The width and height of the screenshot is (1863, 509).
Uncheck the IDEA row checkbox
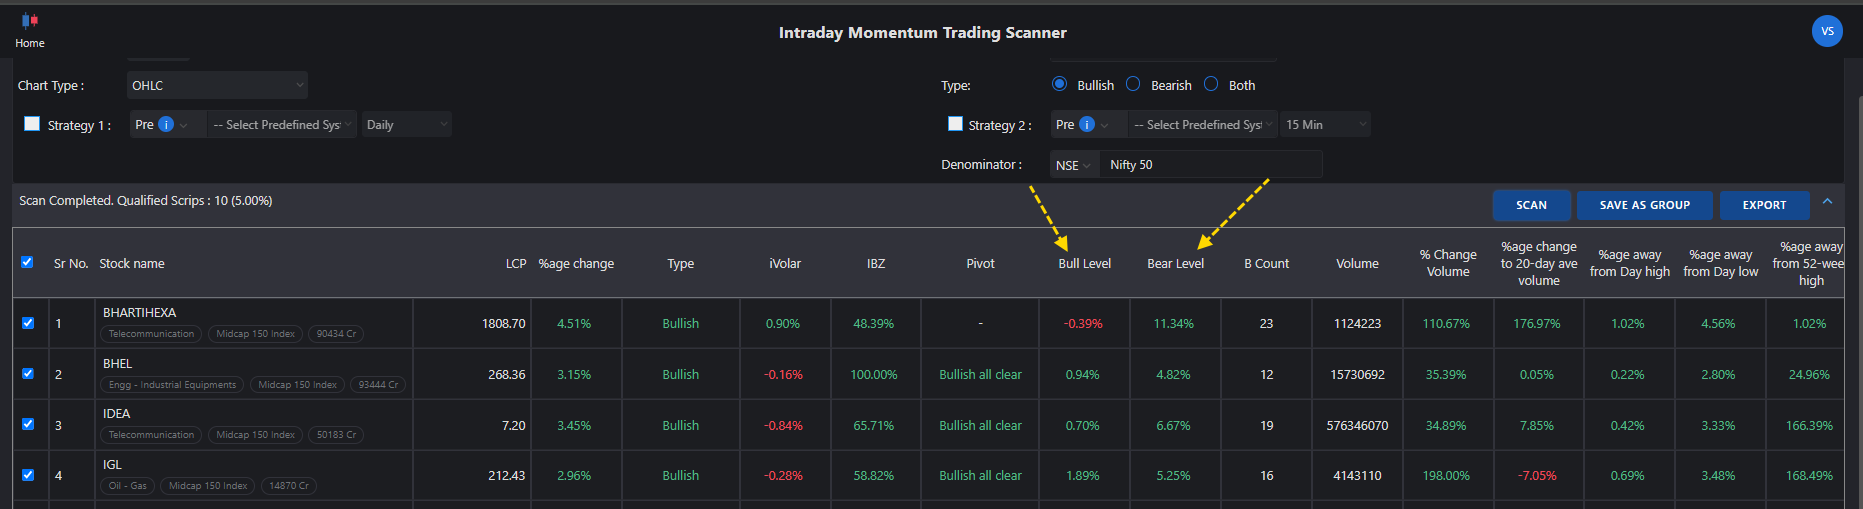[x=28, y=424]
